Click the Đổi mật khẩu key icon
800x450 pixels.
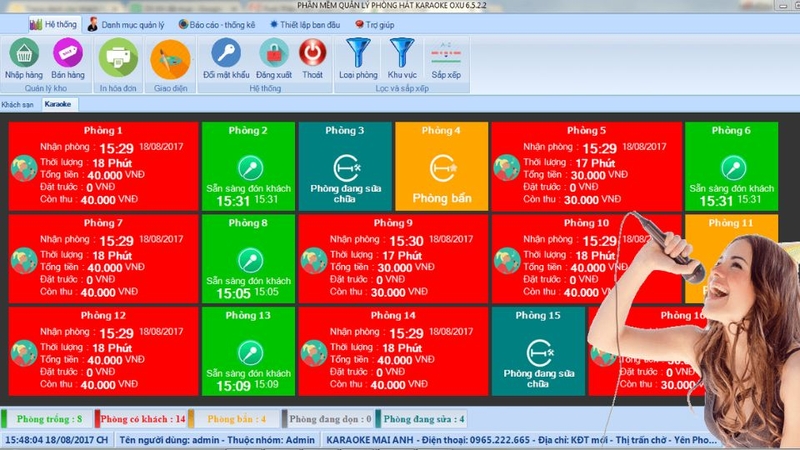[x=226, y=53]
